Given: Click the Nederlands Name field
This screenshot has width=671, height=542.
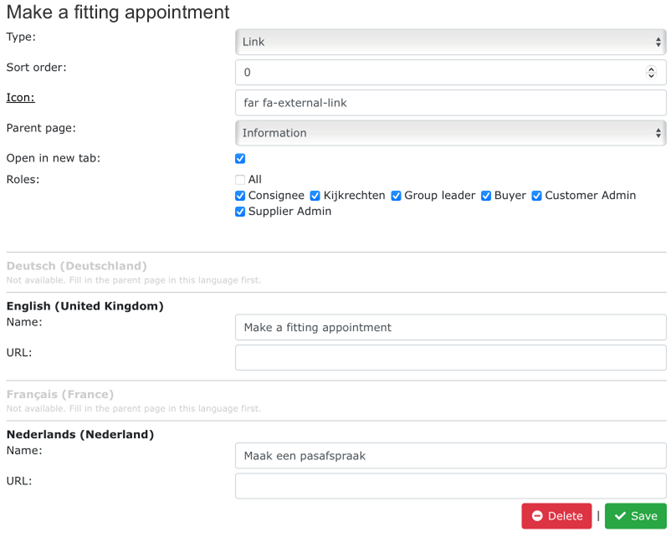Looking at the screenshot, I should (x=450, y=455).
